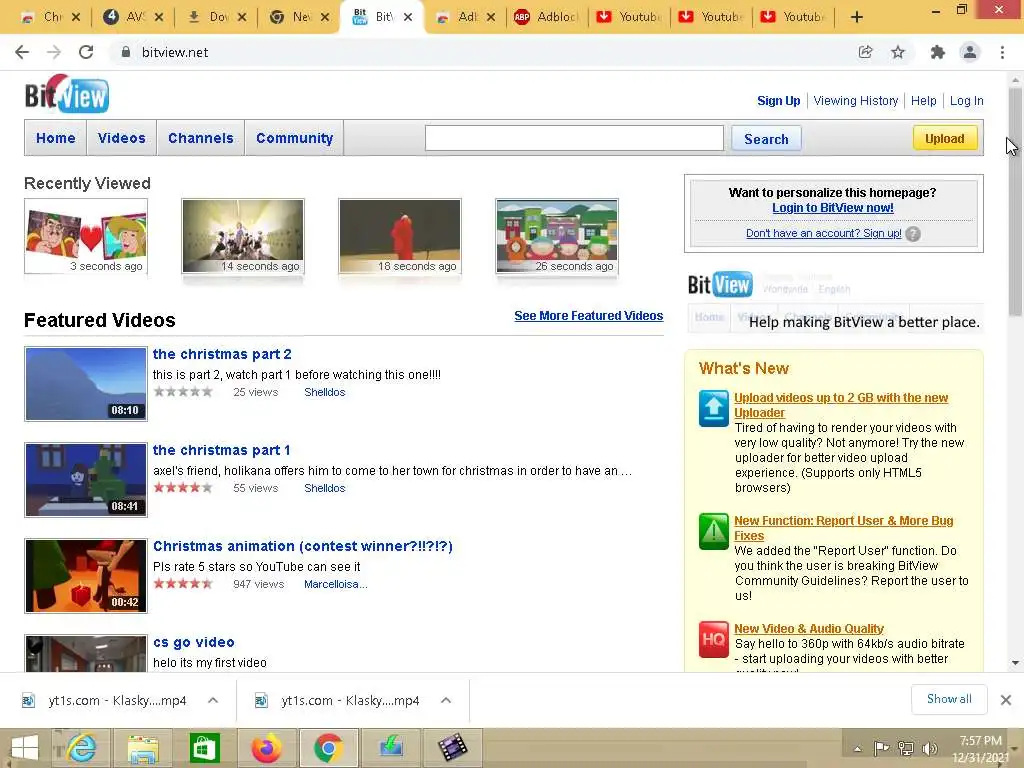
Task: Reload the bitview.net page
Action: 86,52
